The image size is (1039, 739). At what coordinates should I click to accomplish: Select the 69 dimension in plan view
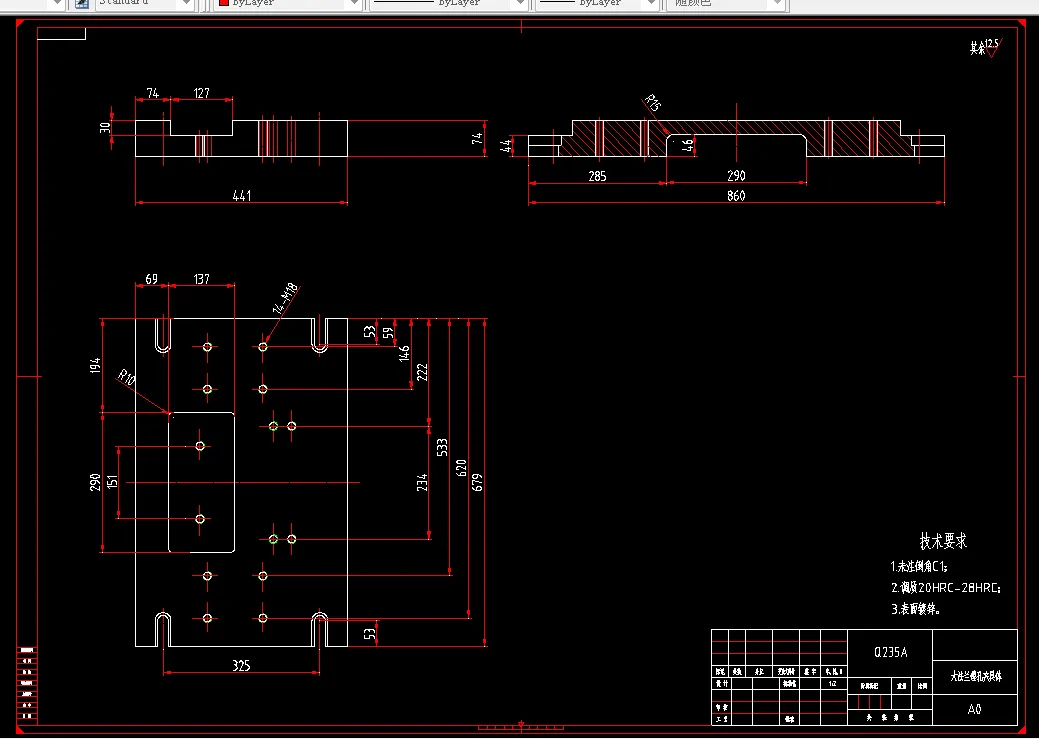pos(152,279)
